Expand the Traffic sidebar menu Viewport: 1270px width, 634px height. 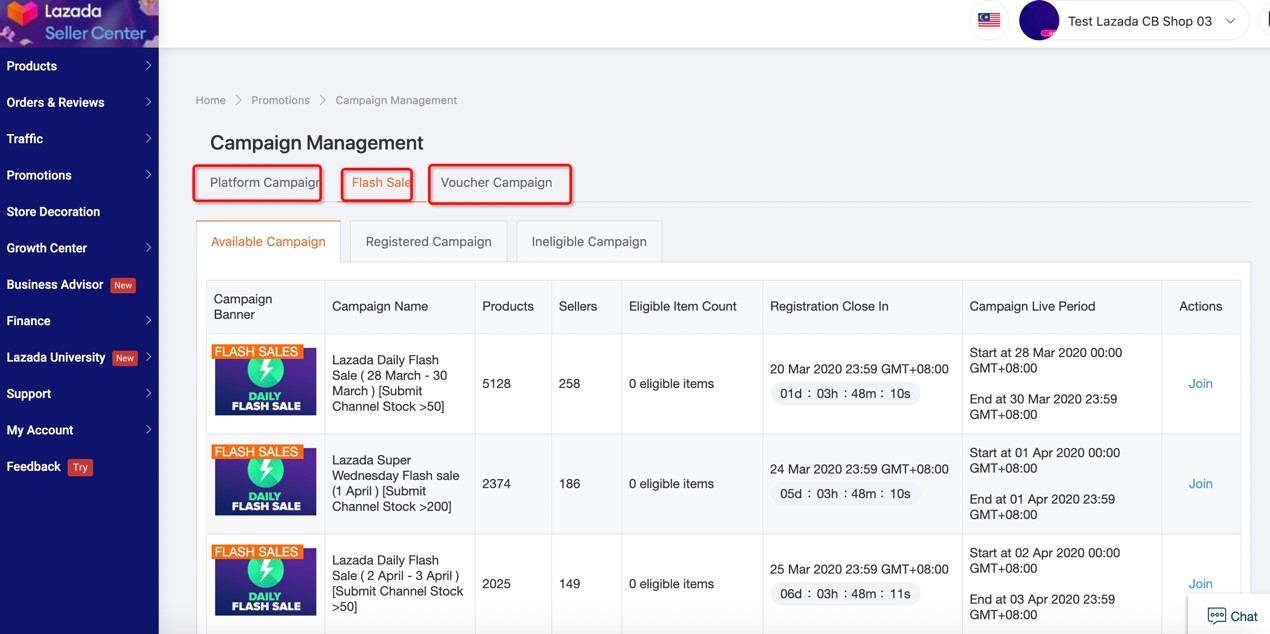tap(79, 139)
